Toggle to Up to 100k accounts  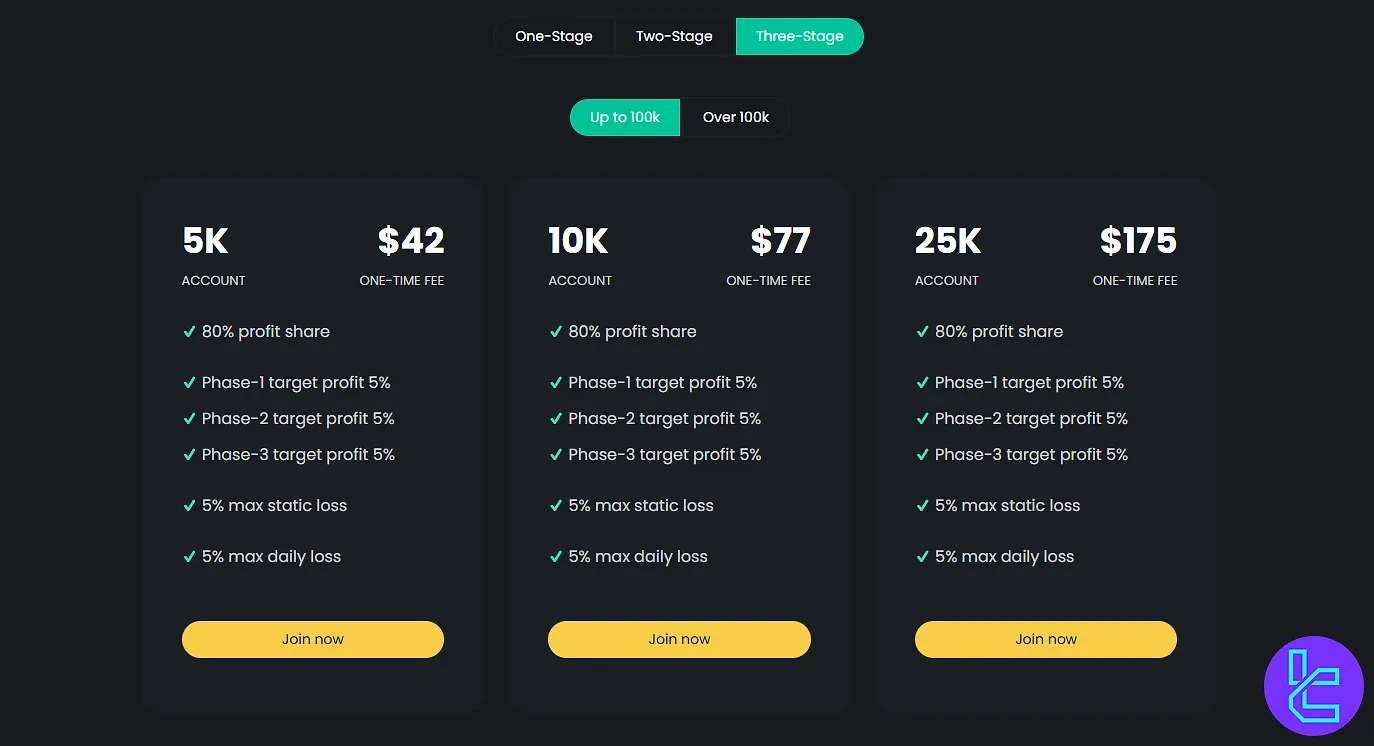click(x=625, y=117)
